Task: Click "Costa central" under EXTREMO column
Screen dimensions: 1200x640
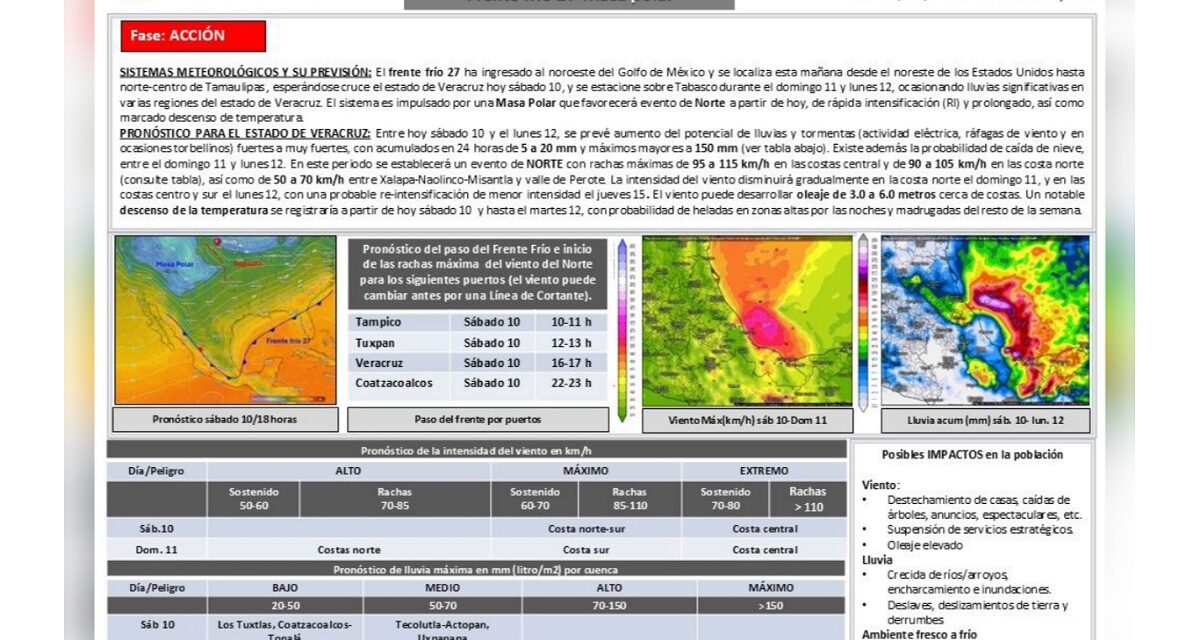Action: point(765,528)
